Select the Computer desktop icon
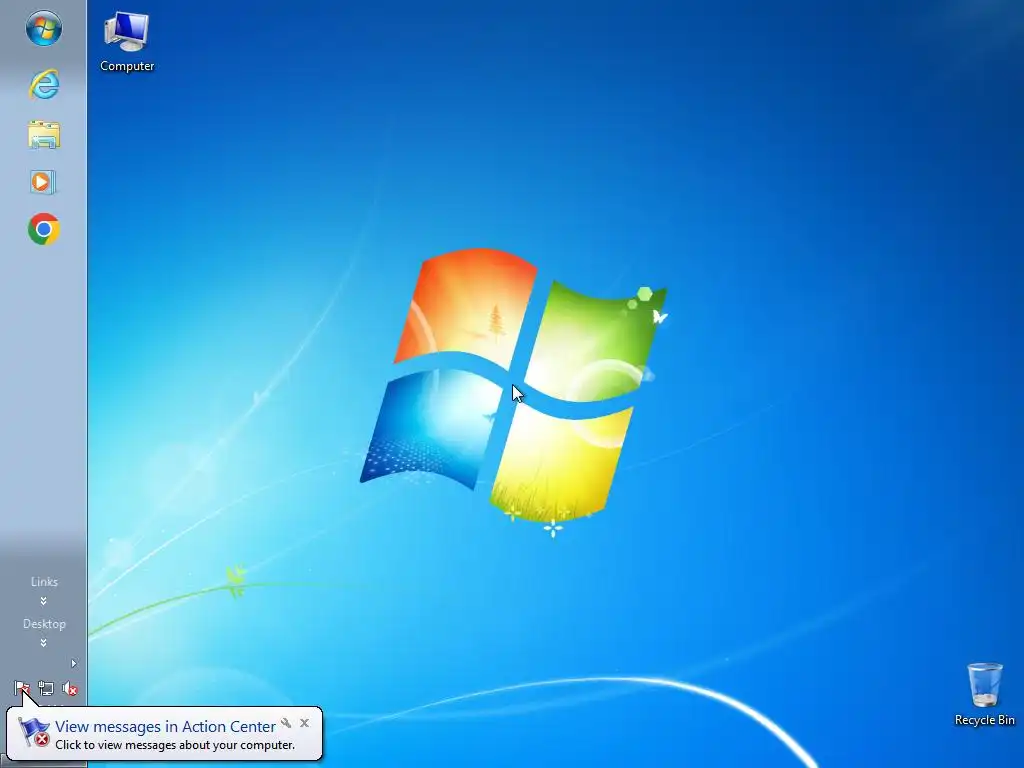The image size is (1024, 768). (x=127, y=42)
